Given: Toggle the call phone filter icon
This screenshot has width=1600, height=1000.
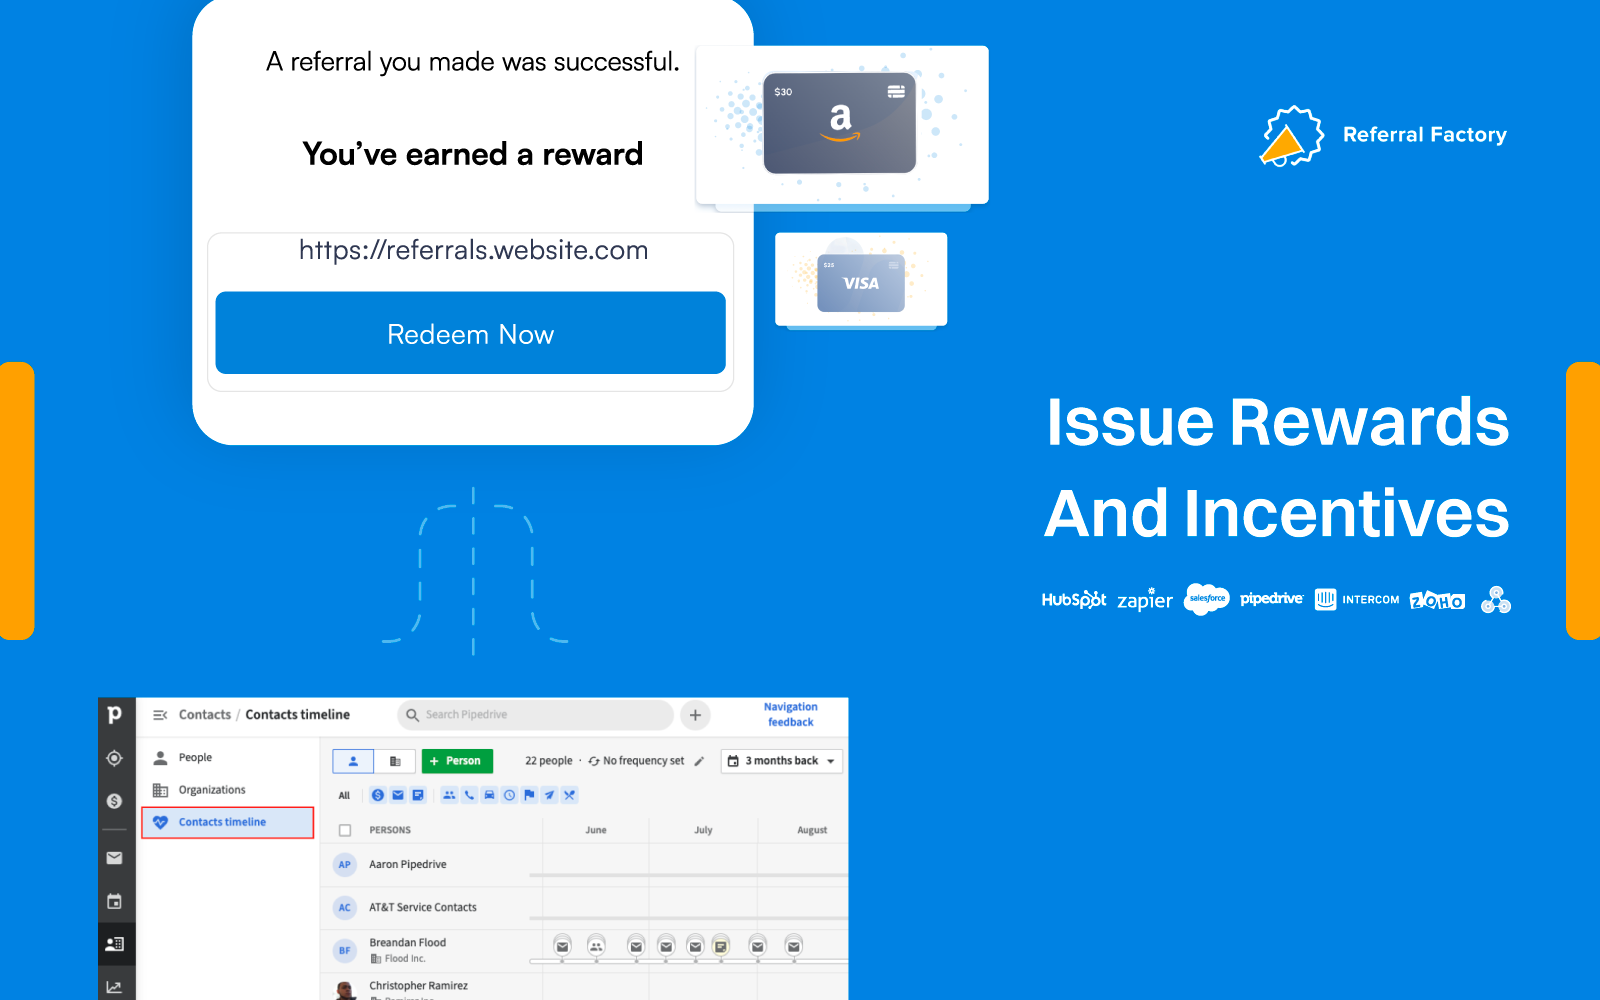Looking at the screenshot, I should click(469, 796).
